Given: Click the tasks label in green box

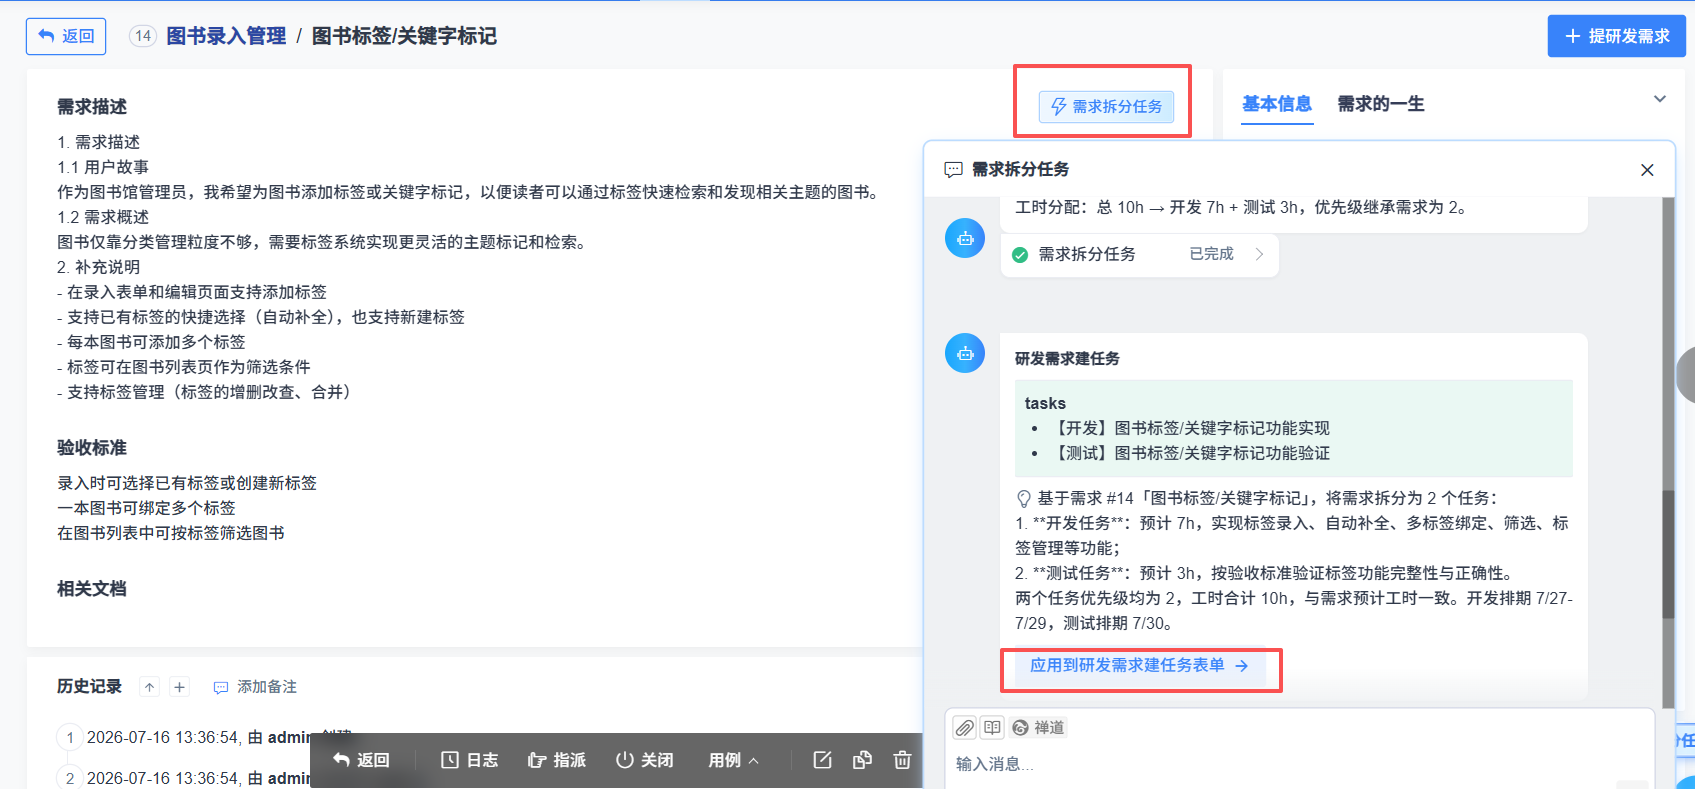Looking at the screenshot, I should 1045,403.
